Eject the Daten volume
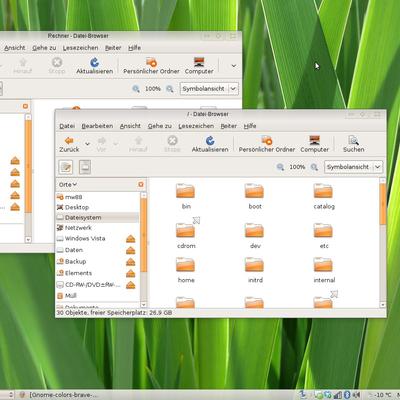 tap(131, 250)
